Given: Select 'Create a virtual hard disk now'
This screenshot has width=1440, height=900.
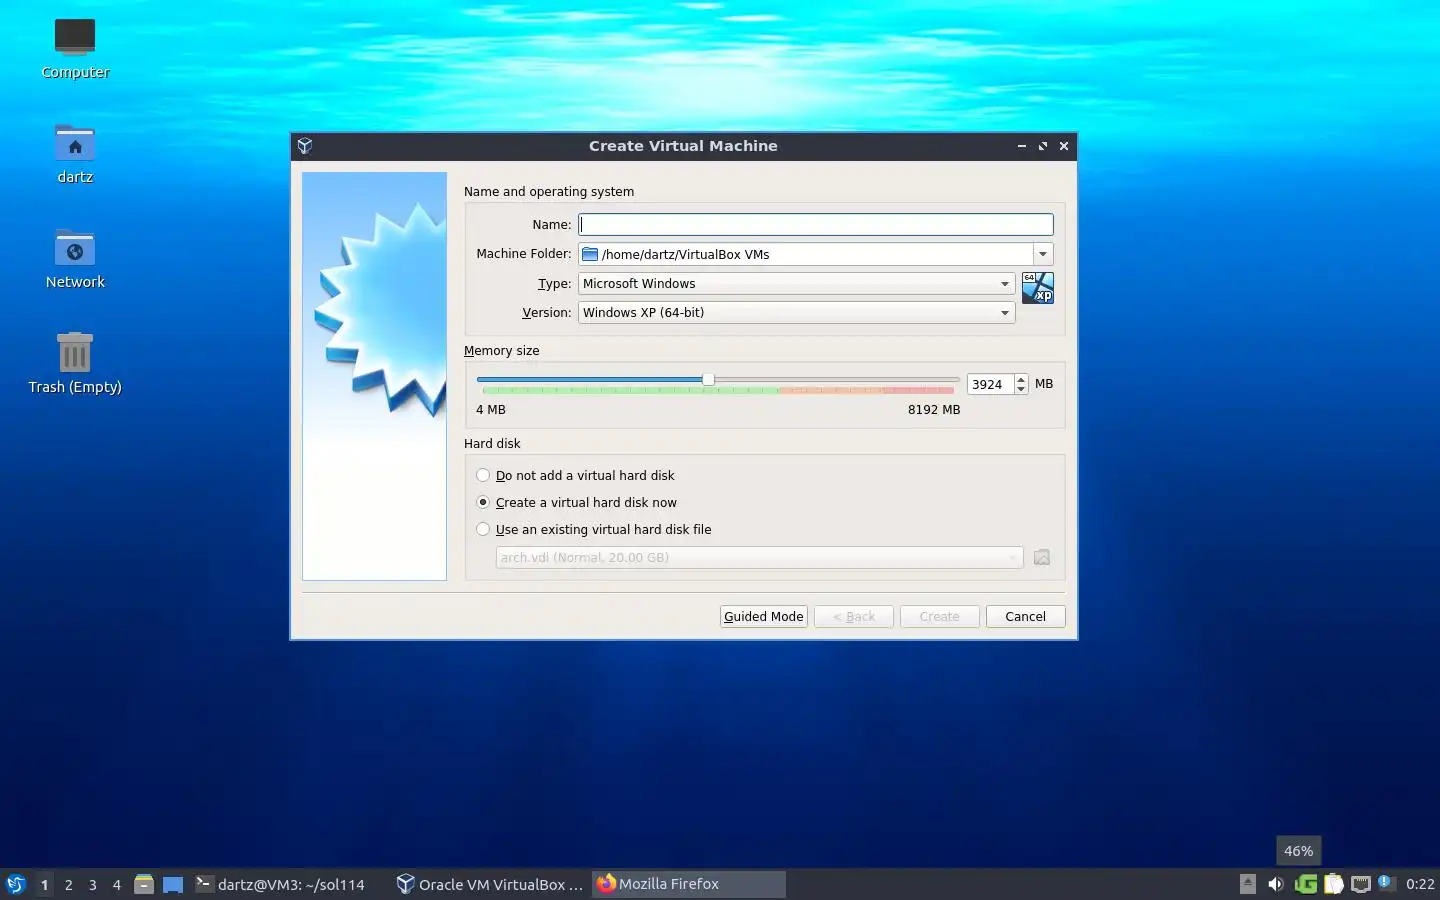Looking at the screenshot, I should pyautogui.click(x=577, y=503).
